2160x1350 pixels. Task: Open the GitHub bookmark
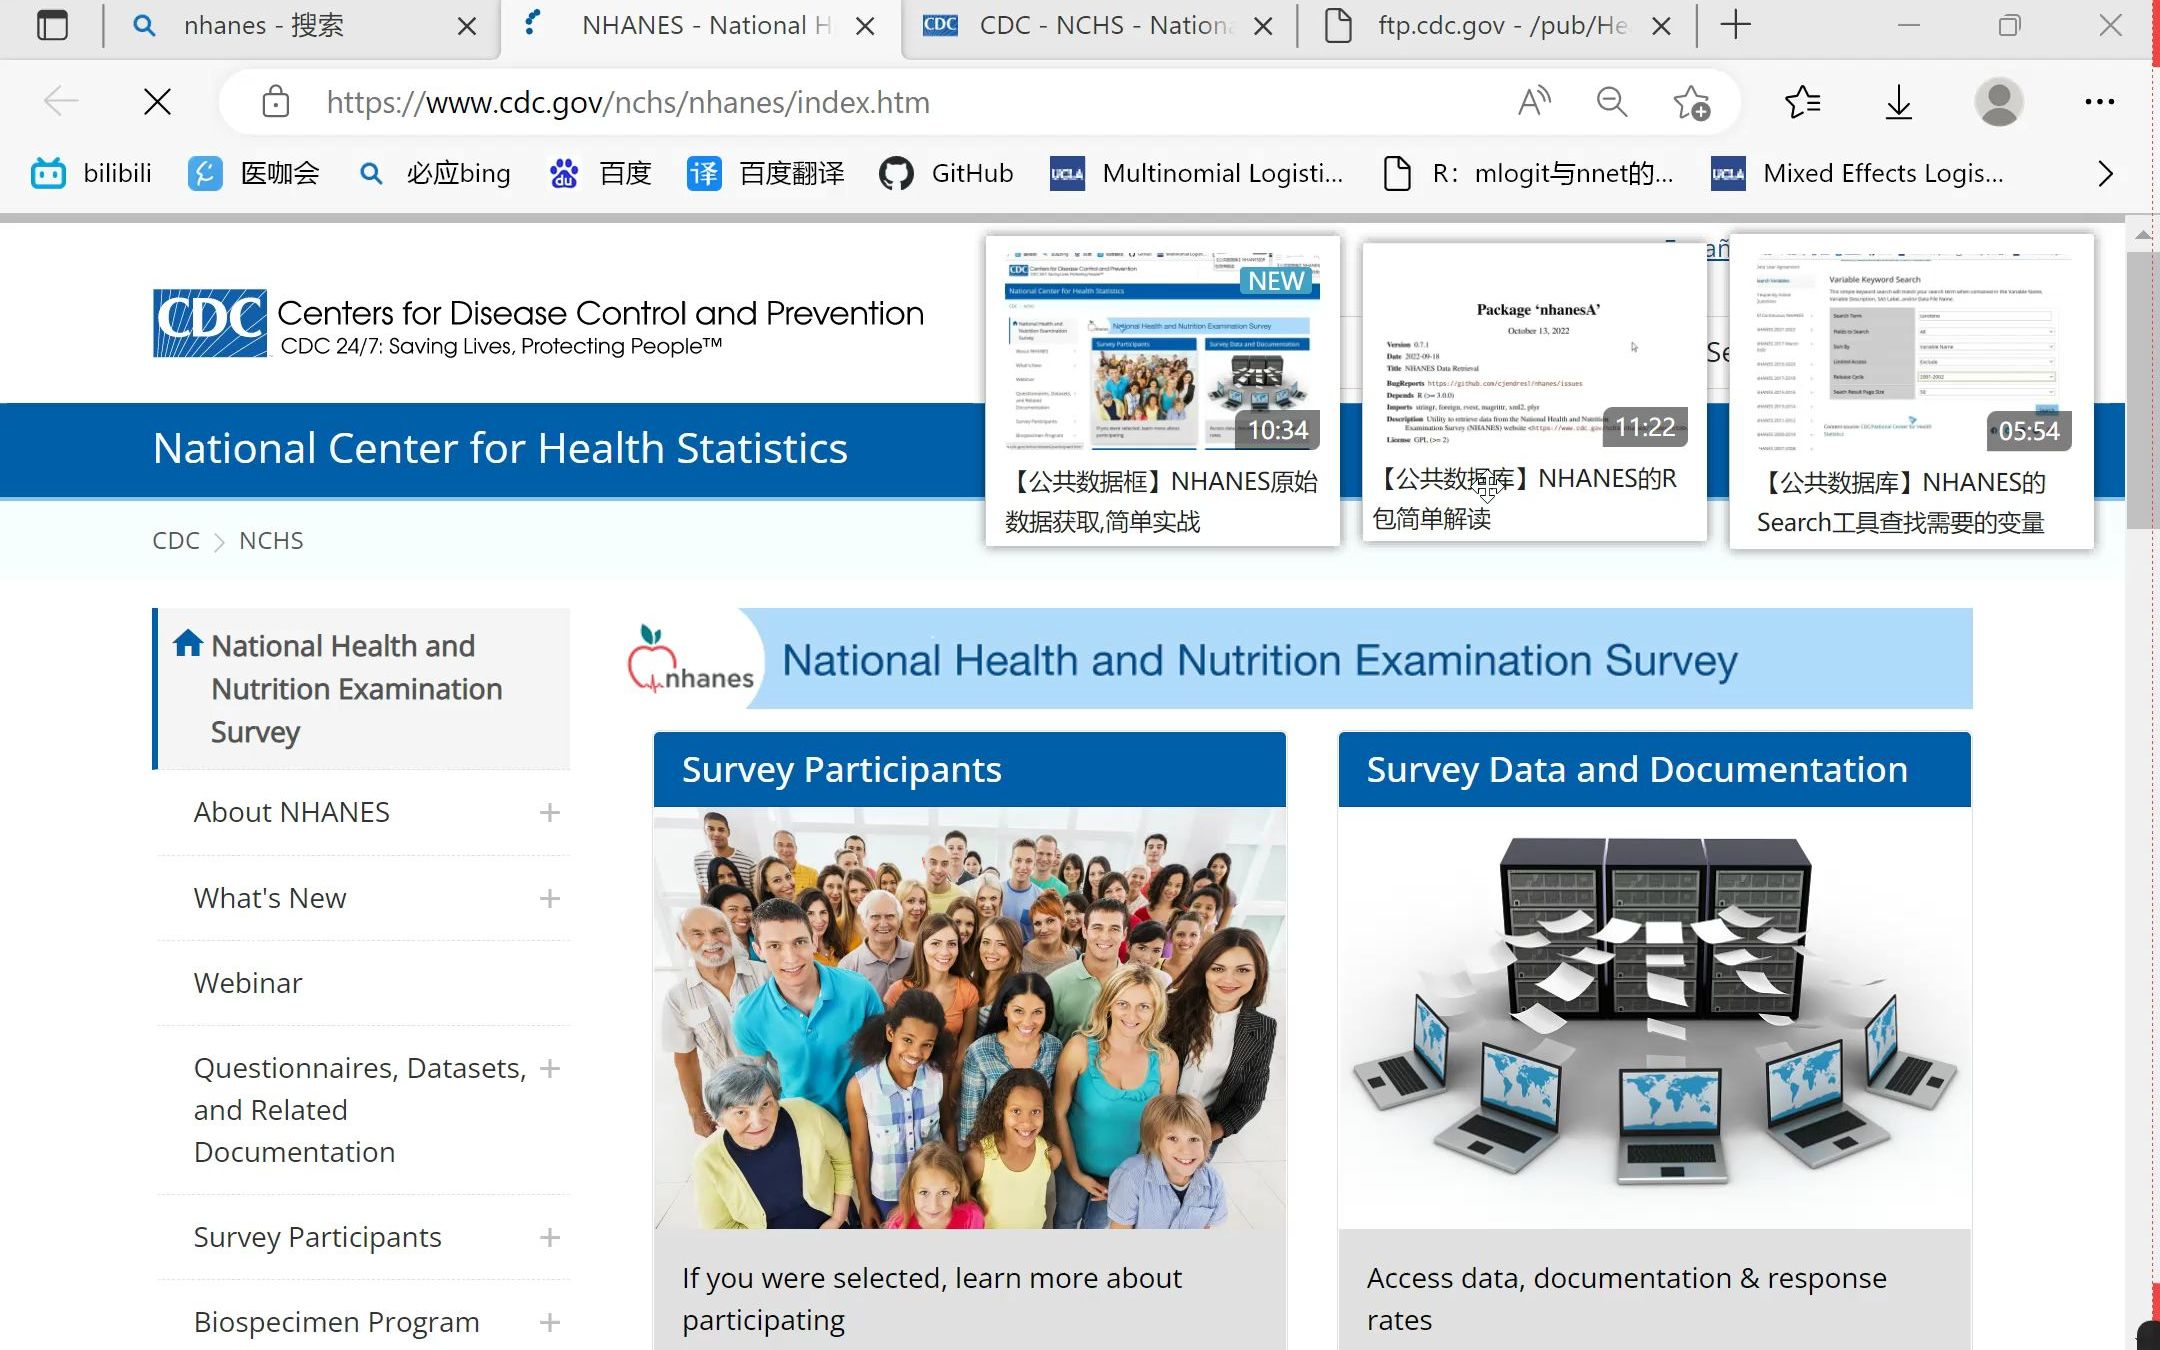[x=946, y=173]
